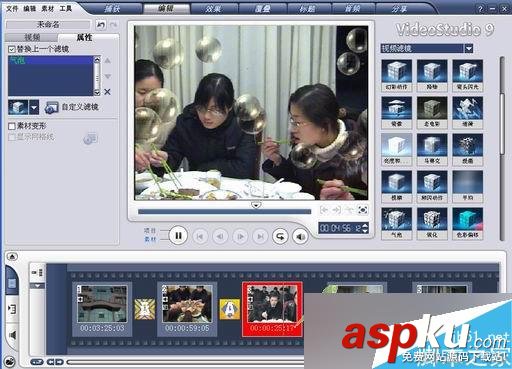Select the 老电影 old film filter
The height and width of the screenshot is (369, 512).
432,112
